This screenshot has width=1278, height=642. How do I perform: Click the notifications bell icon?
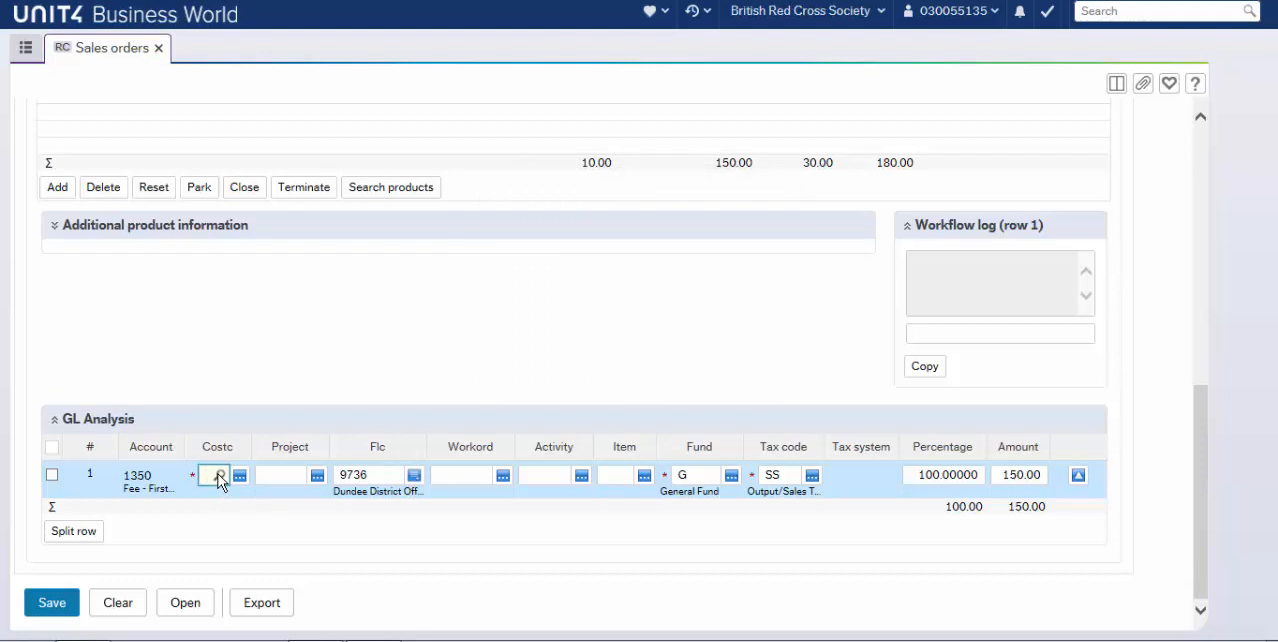(1020, 11)
